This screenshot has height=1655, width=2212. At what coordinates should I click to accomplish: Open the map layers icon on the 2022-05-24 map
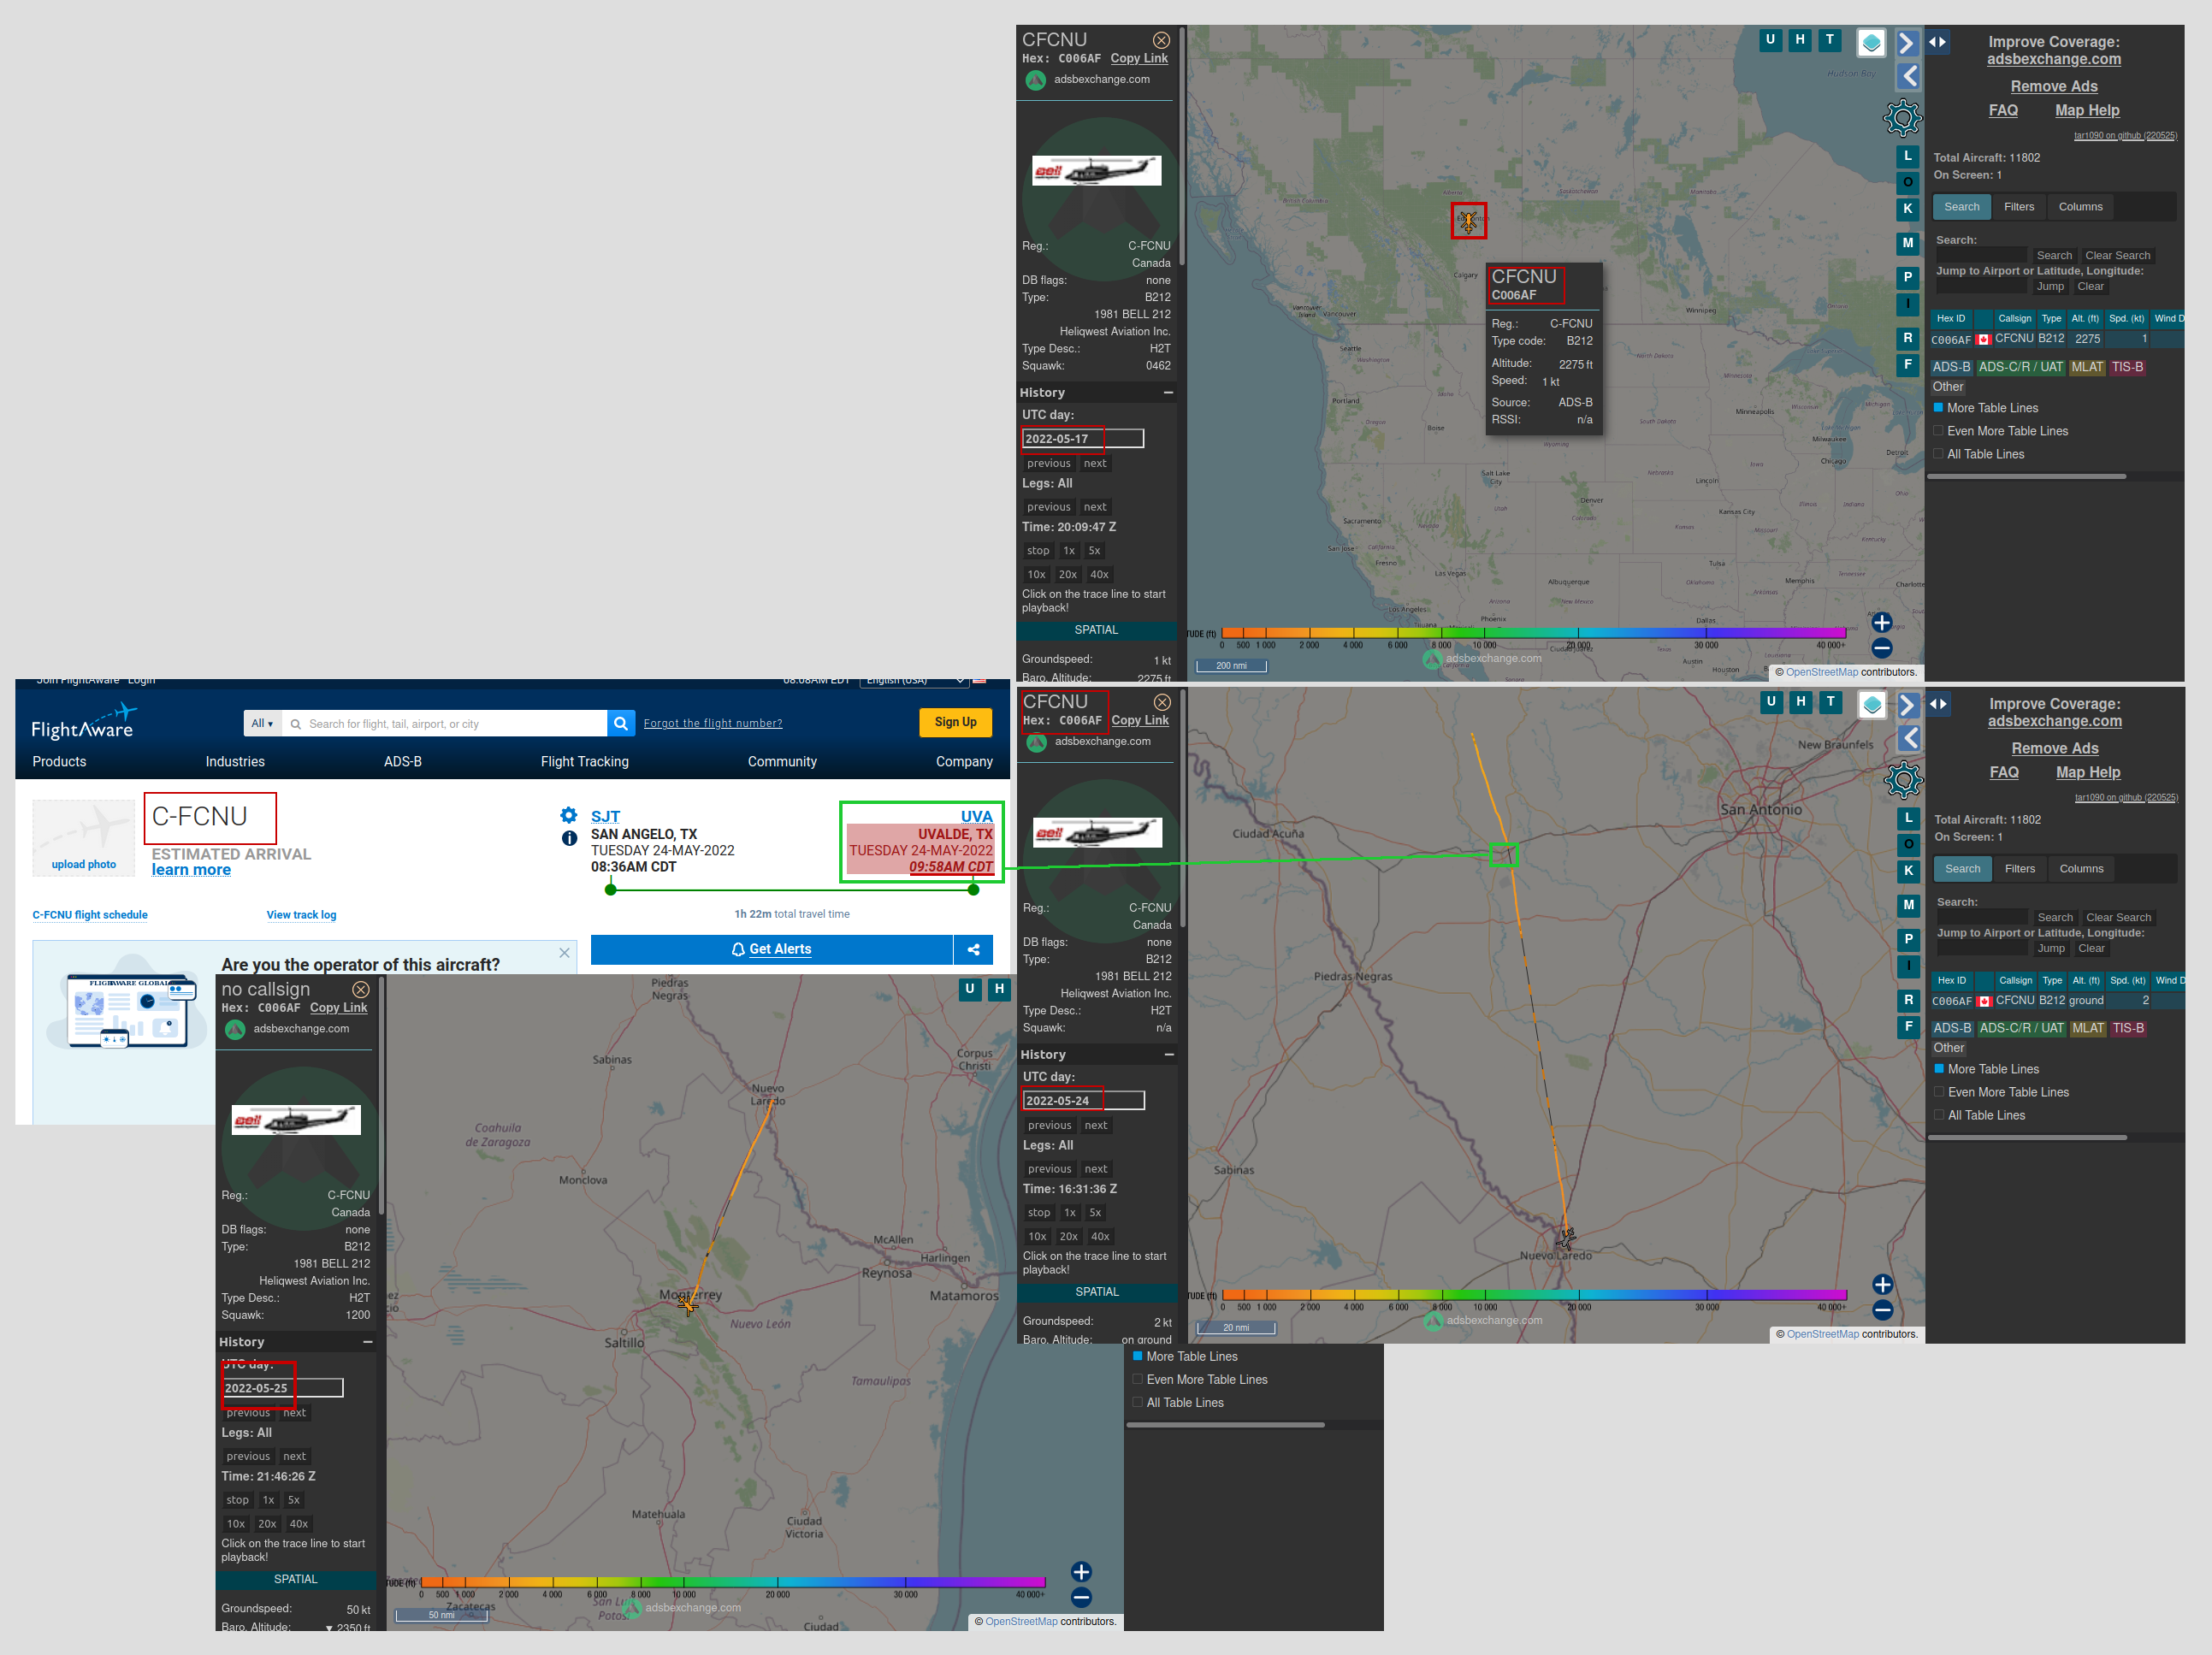point(1872,705)
